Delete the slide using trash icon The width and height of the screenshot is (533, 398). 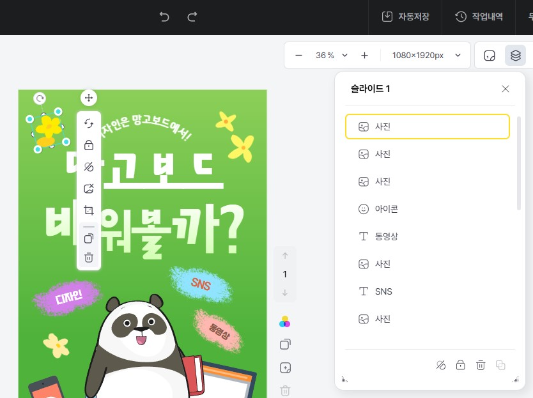tap(285, 391)
